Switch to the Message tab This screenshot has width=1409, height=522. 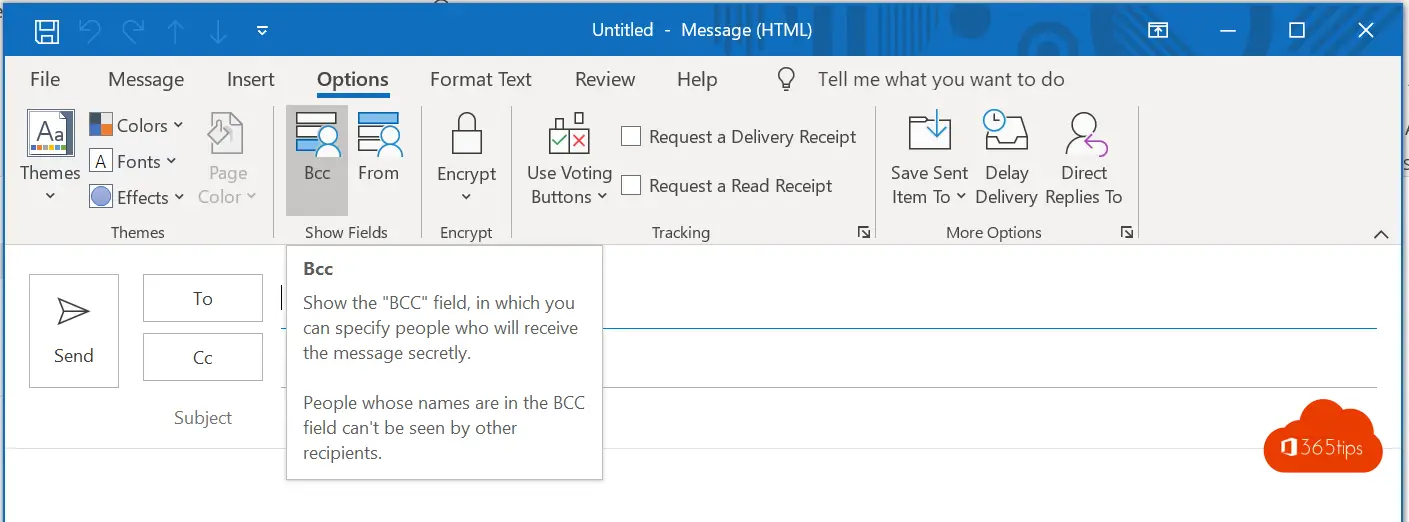coord(146,80)
